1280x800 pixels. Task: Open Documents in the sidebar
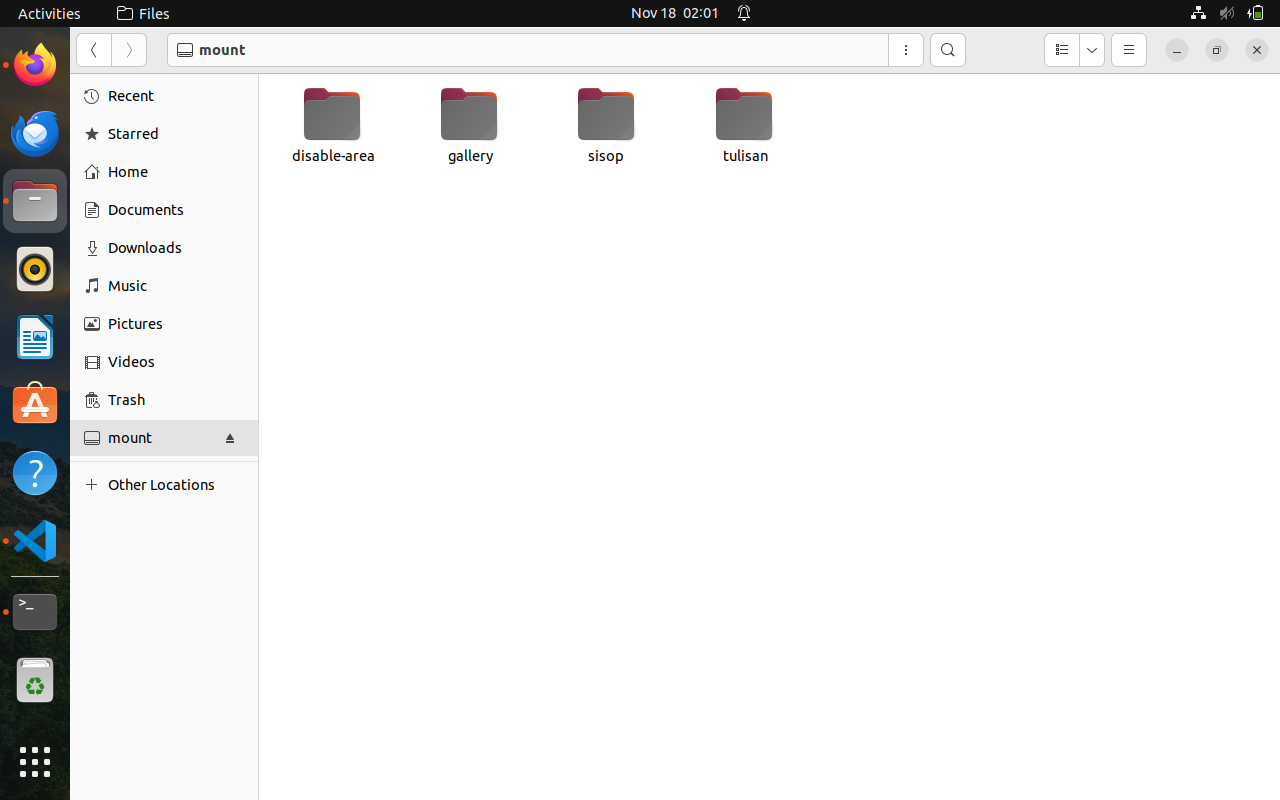(x=164, y=210)
